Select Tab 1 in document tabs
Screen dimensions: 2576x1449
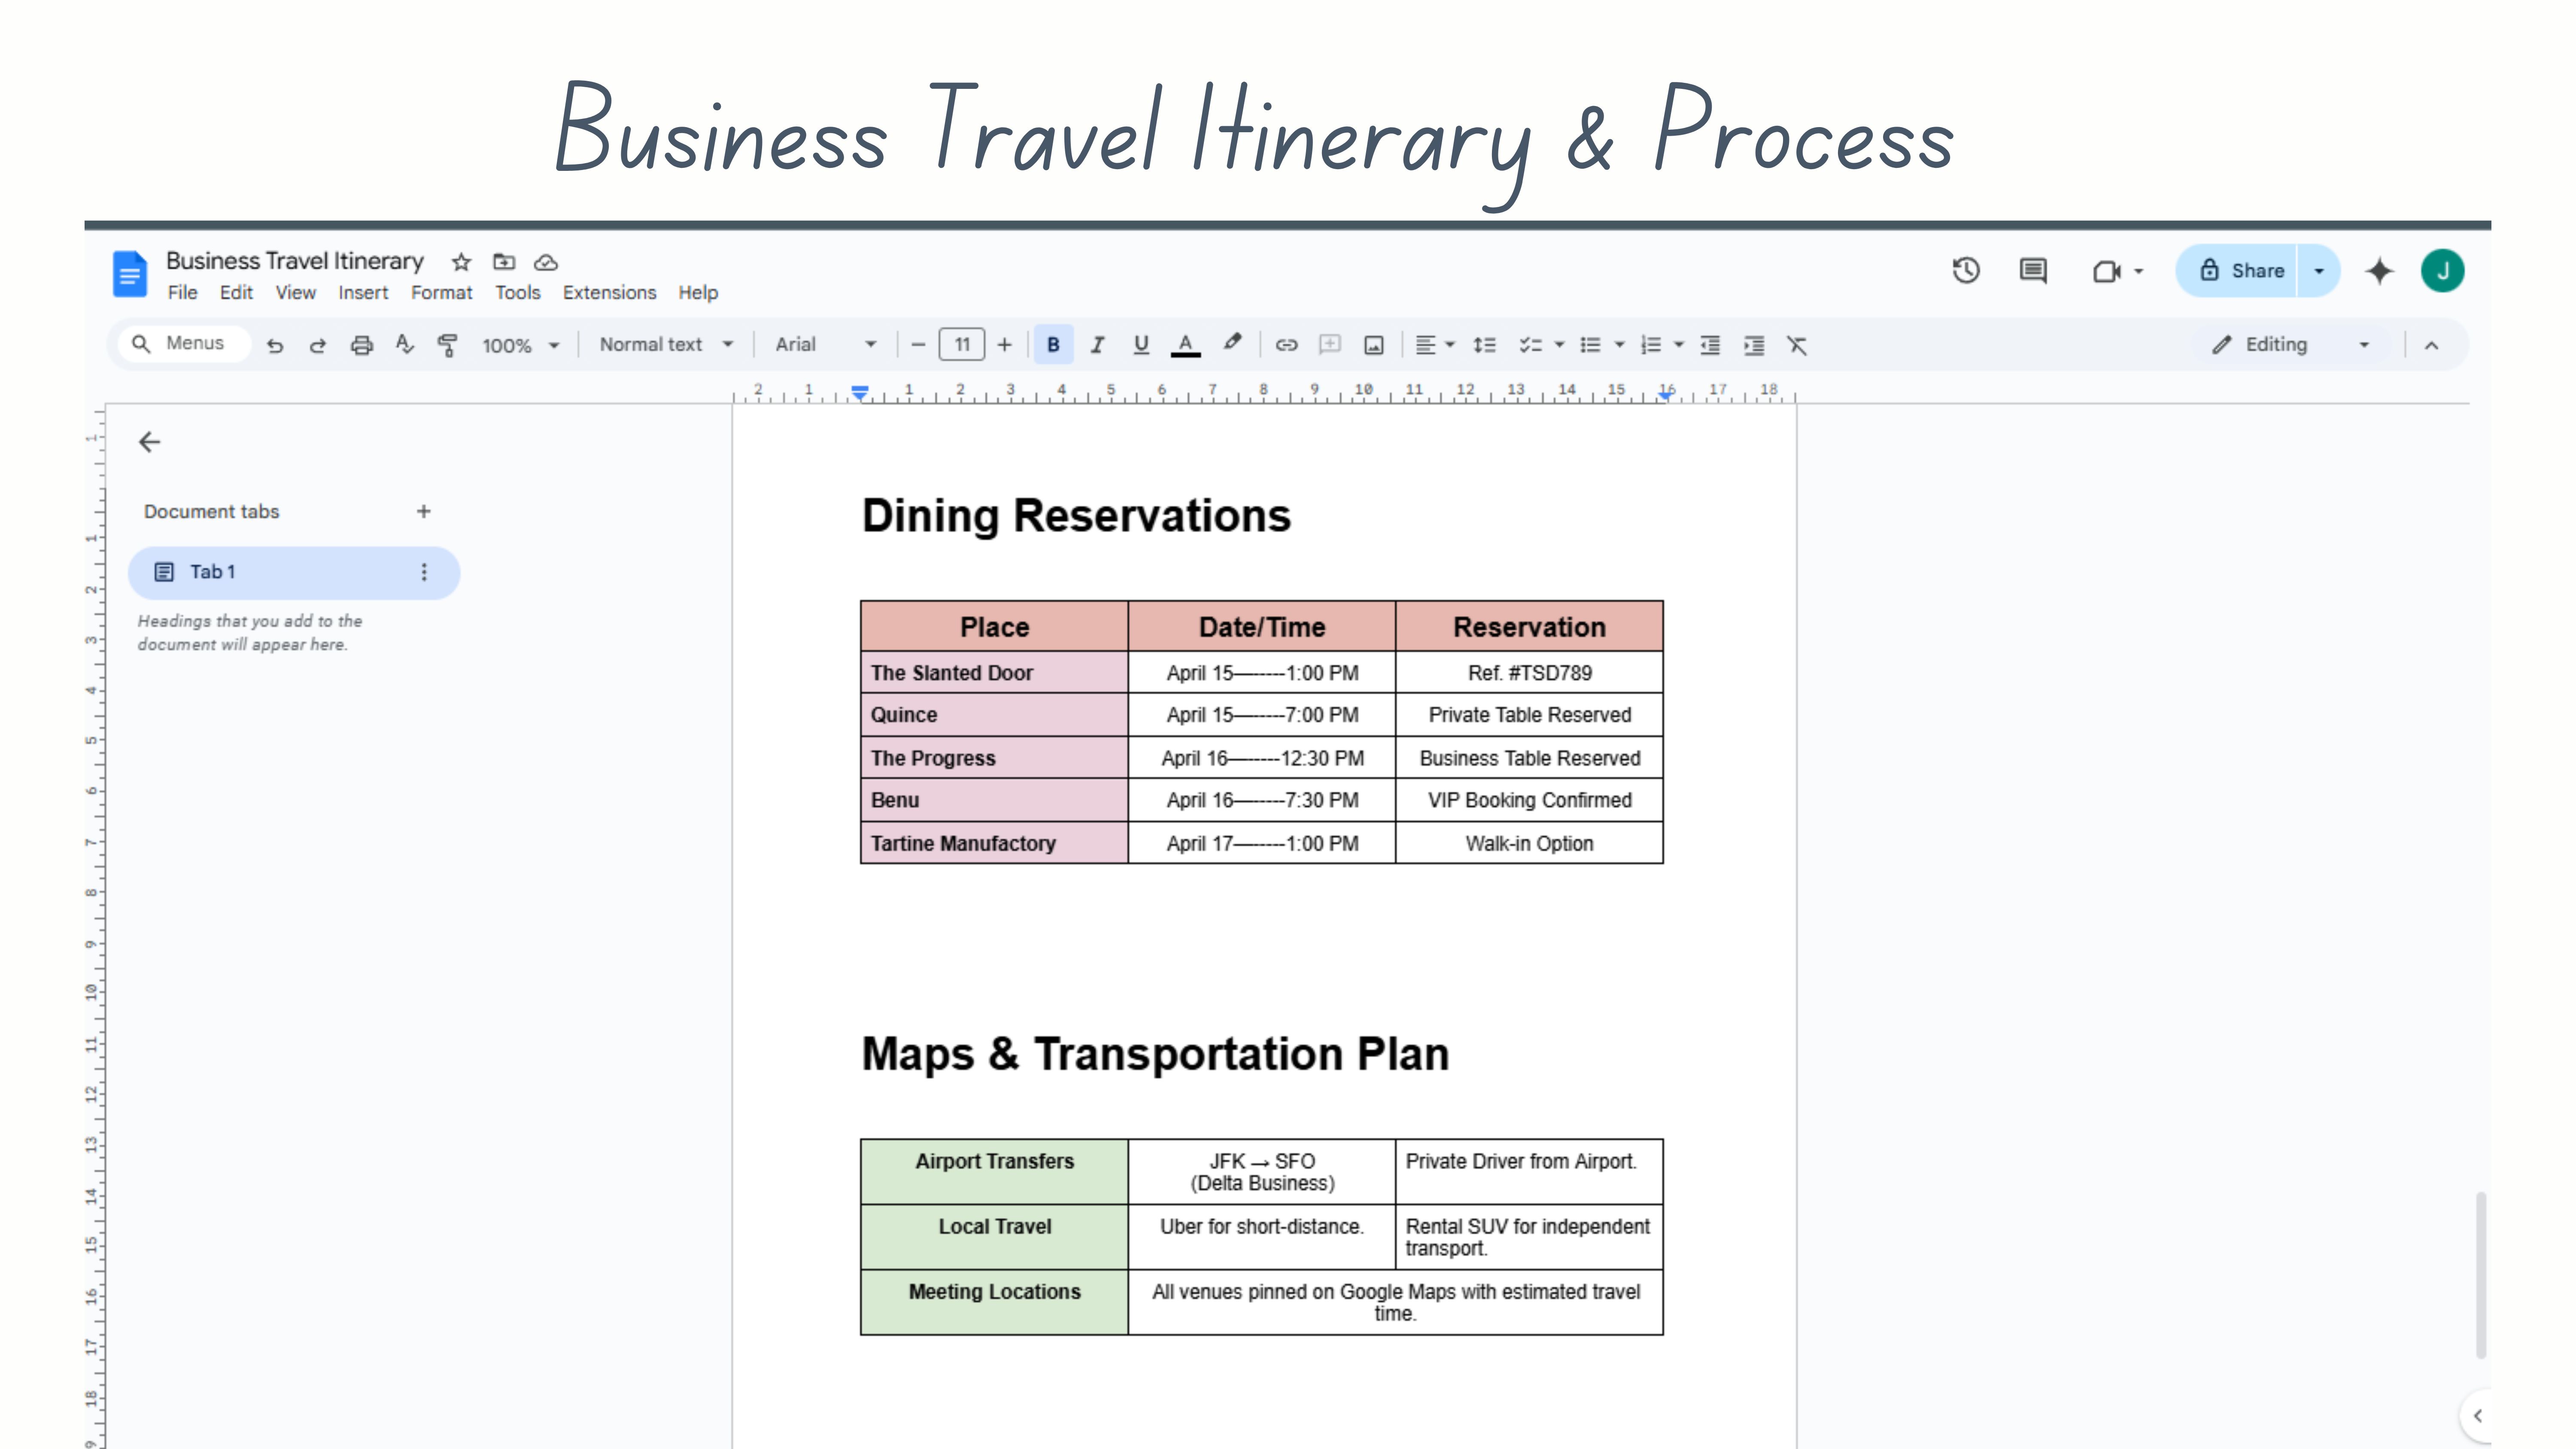tap(293, 572)
